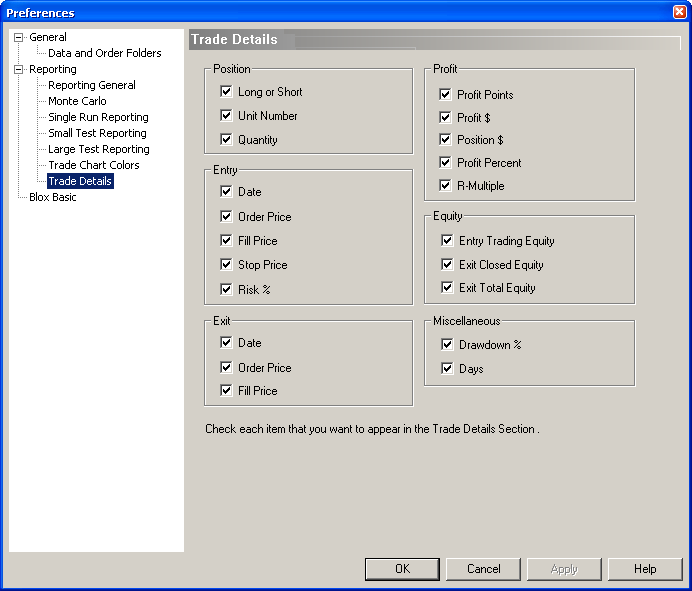The height and width of the screenshot is (591, 692).
Task: Close the Preferences dialog
Action: [x=679, y=12]
